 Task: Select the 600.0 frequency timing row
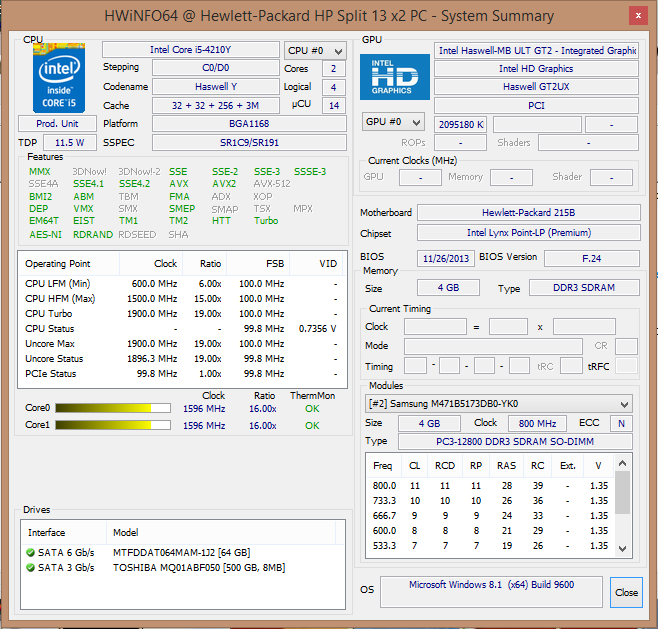coord(490,531)
